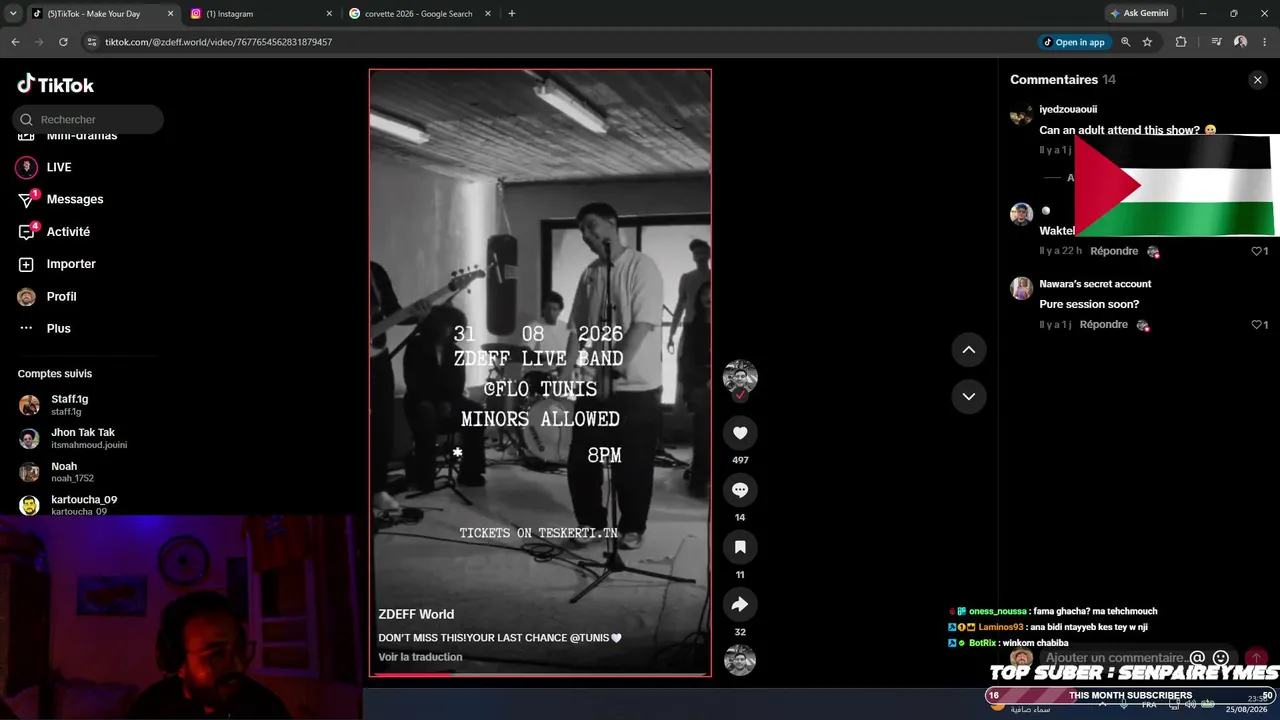Open the emoji picker in comment box

1220,658
